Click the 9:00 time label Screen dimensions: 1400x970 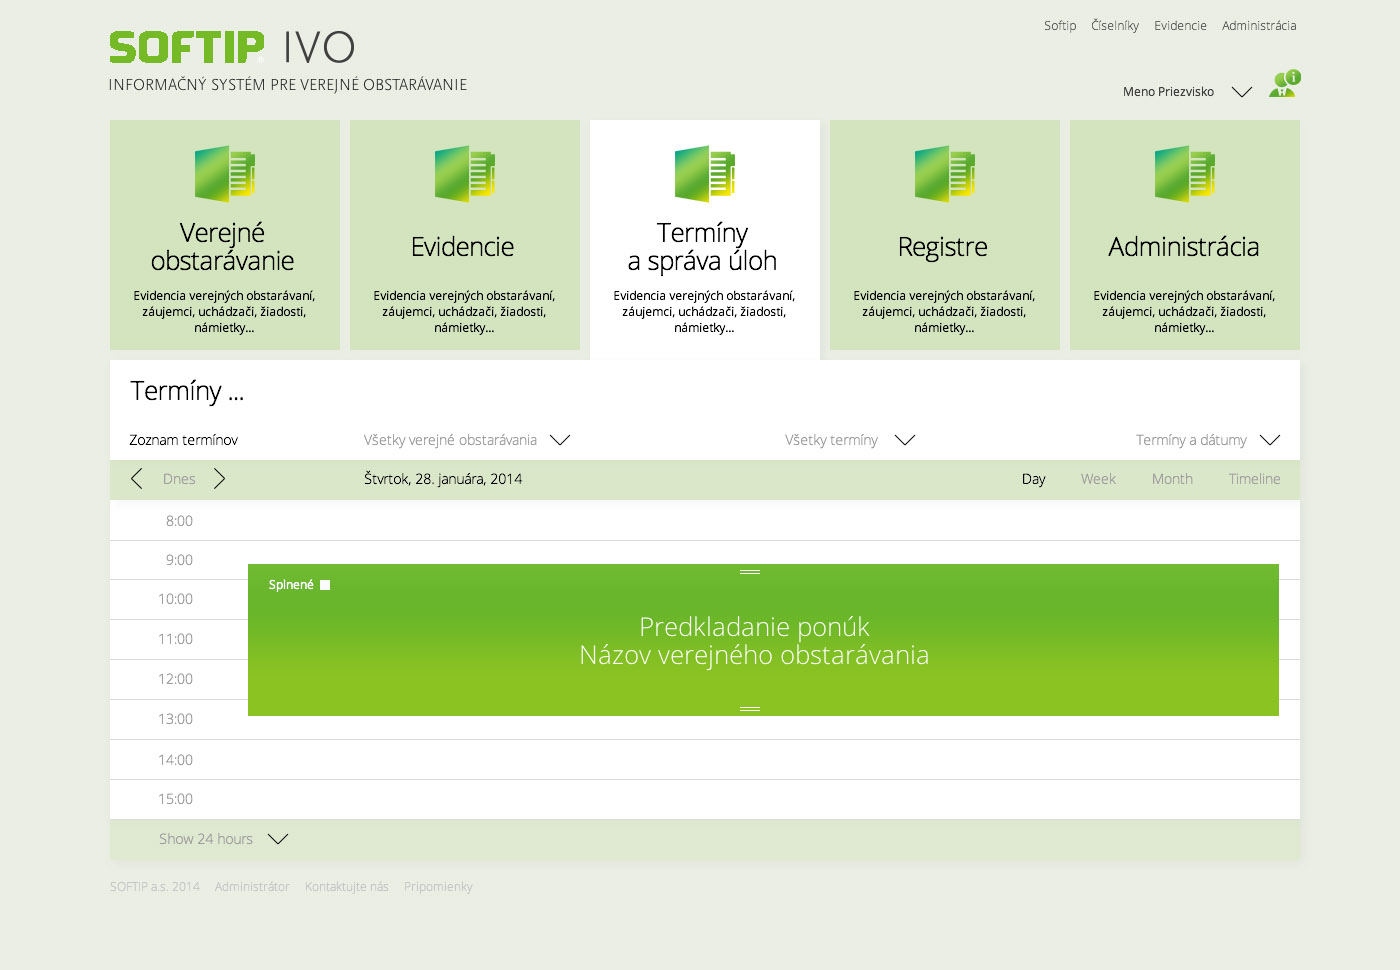179,560
